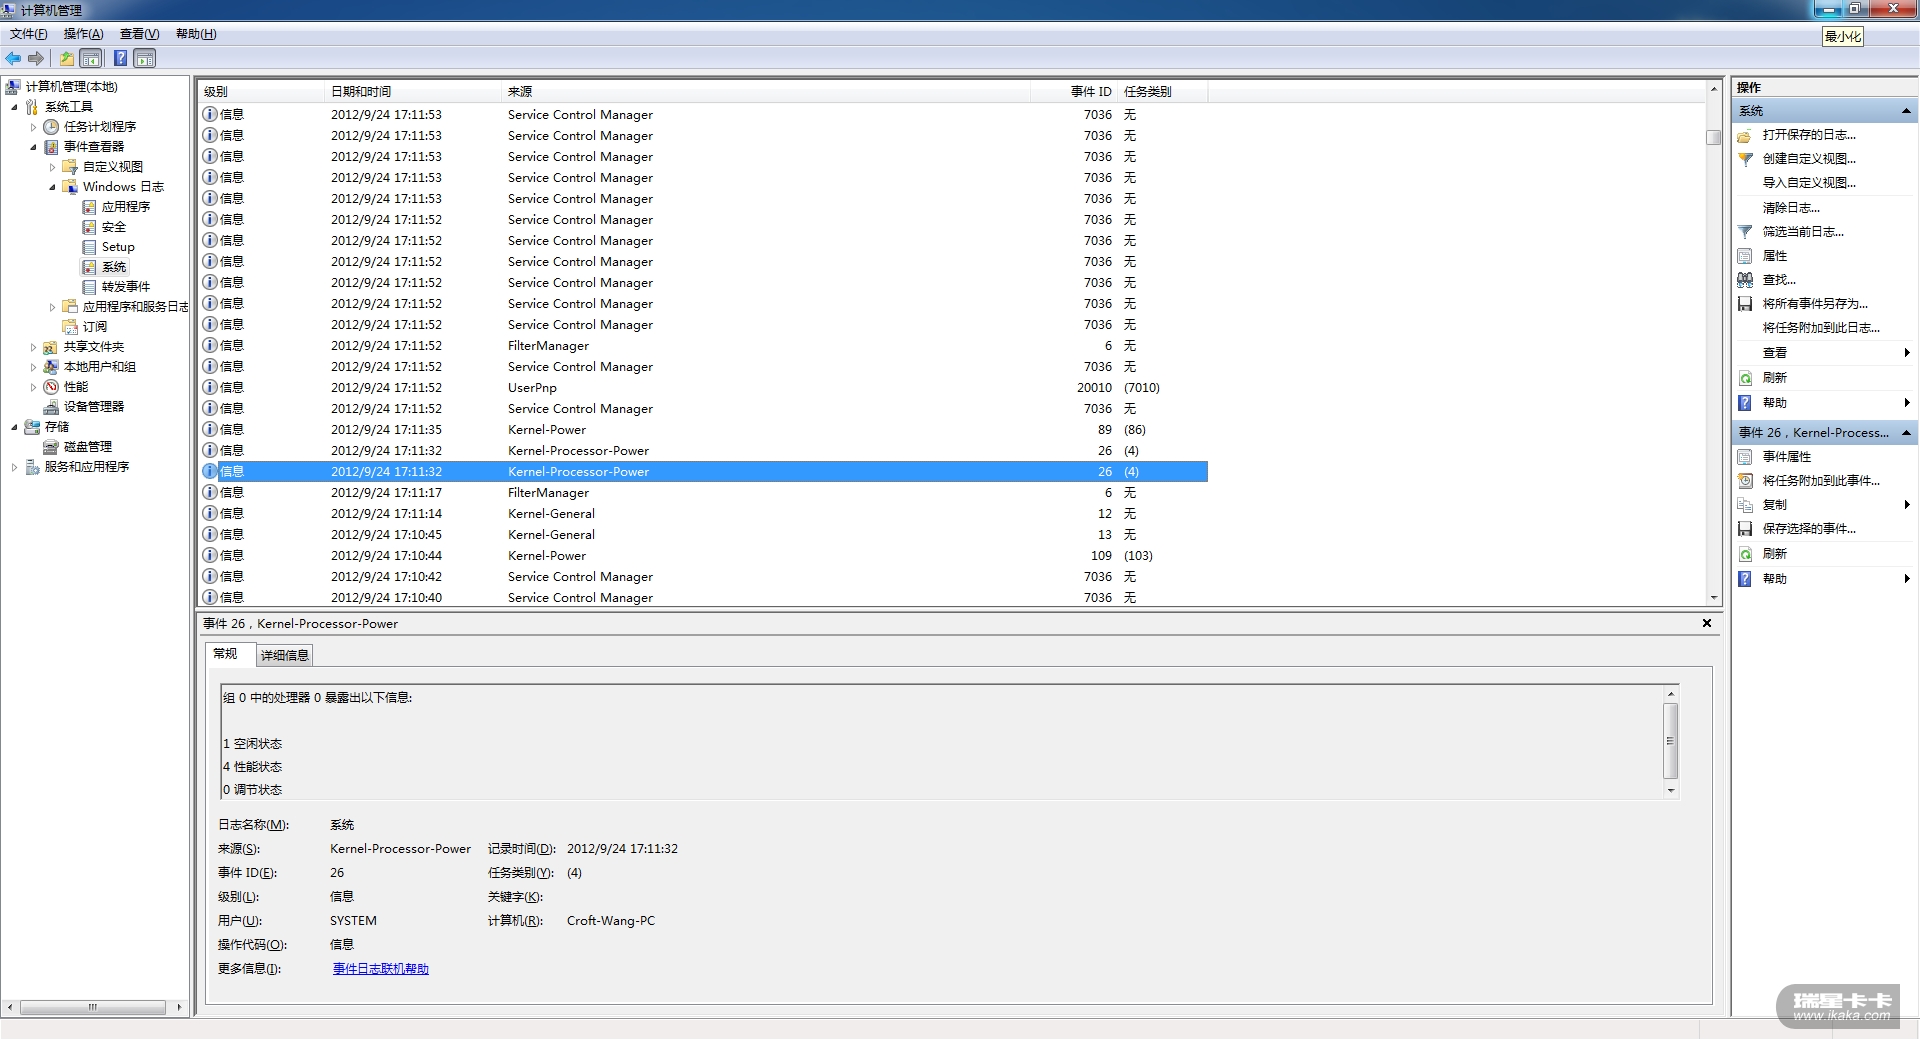The height and width of the screenshot is (1040, 1920).
Task: Click 筛选当前日志 funnel action
Action: point(1803,232)
